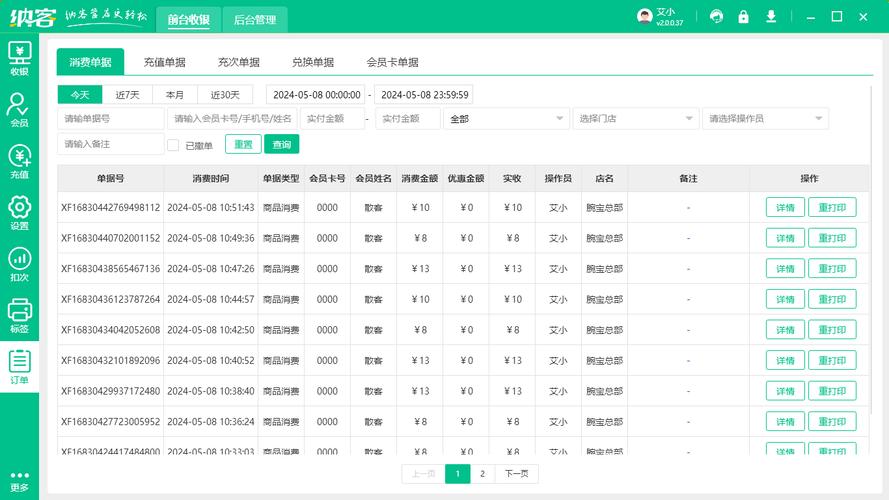Filter by 本月 this month
The width and height of the screenshot is (889, 500).
(x=175, y=95)
